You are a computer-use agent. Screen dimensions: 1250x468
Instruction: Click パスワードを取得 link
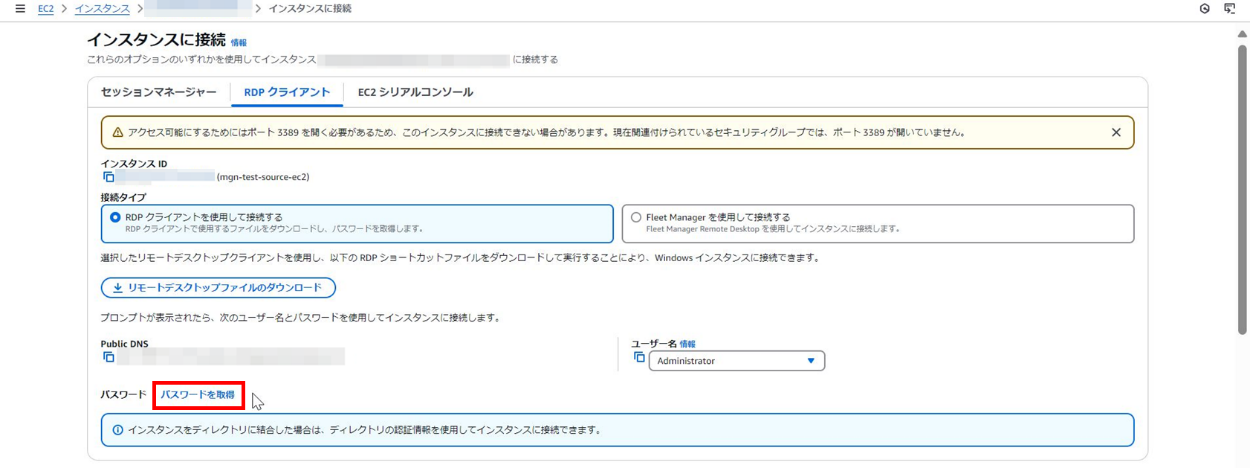pos(198,395)
